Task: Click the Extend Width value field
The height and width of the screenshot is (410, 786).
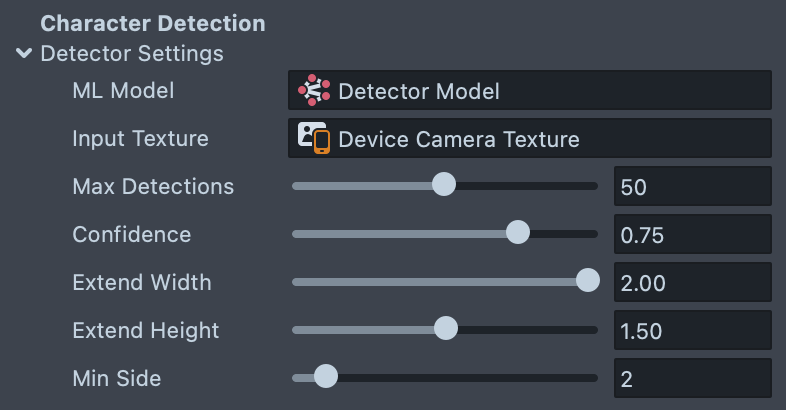Action: pos(692,282)
